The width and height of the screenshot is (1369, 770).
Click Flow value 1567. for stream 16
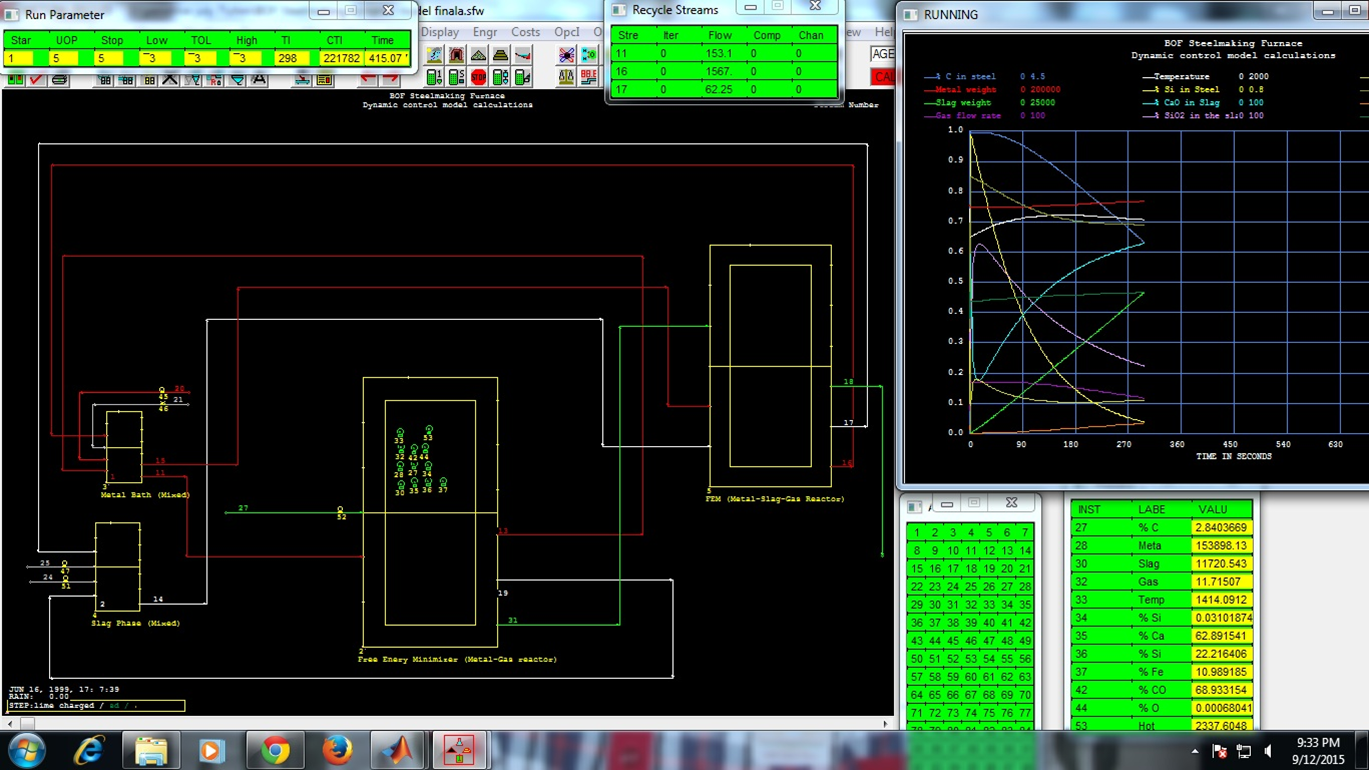719,72
